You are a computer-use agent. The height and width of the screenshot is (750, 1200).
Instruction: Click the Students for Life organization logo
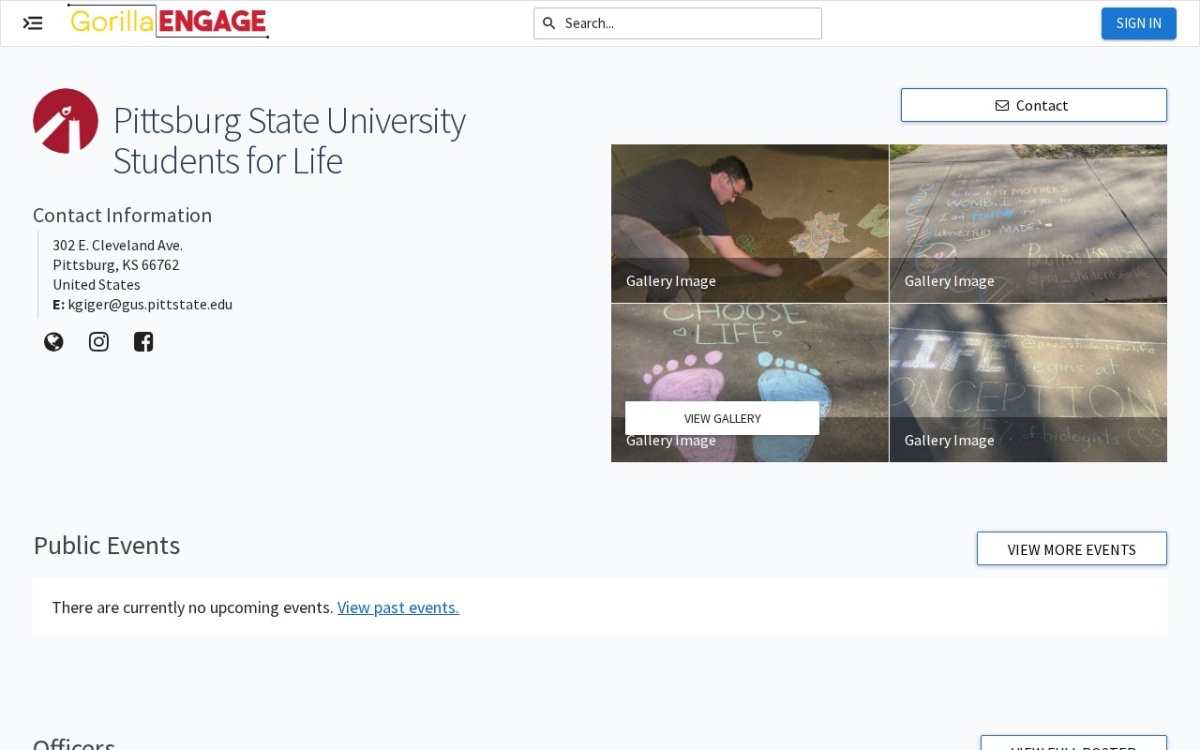click(x=66, y=121)
